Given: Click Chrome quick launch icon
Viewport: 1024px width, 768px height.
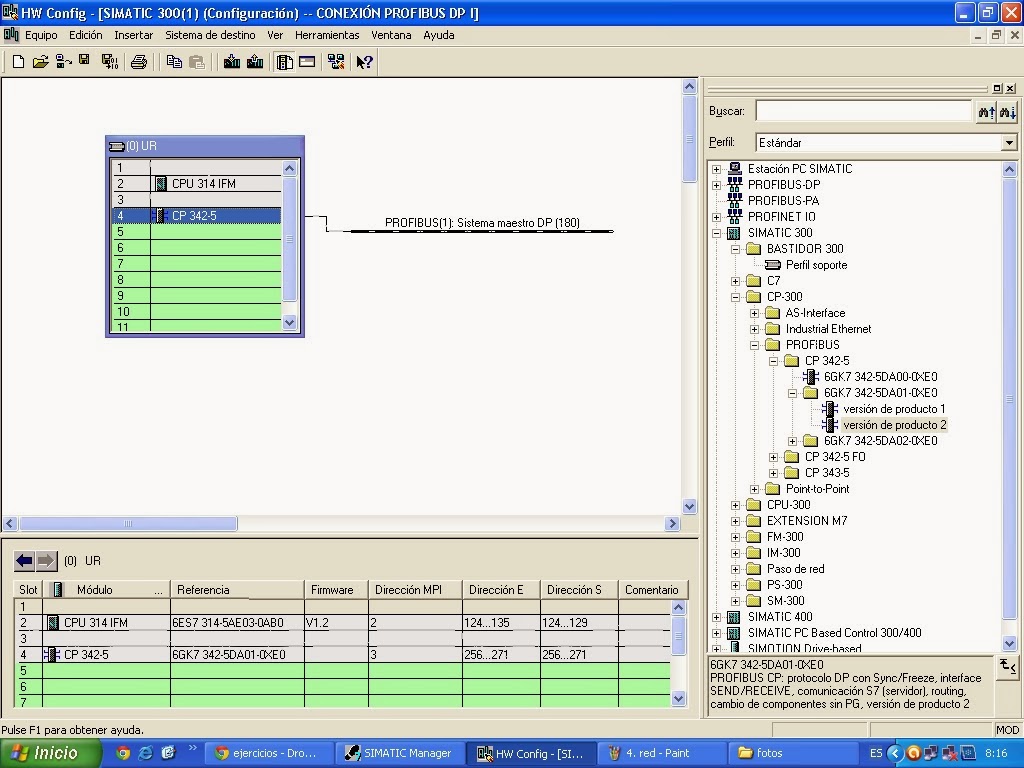Looking at the screenshot, I should [123, 753].
